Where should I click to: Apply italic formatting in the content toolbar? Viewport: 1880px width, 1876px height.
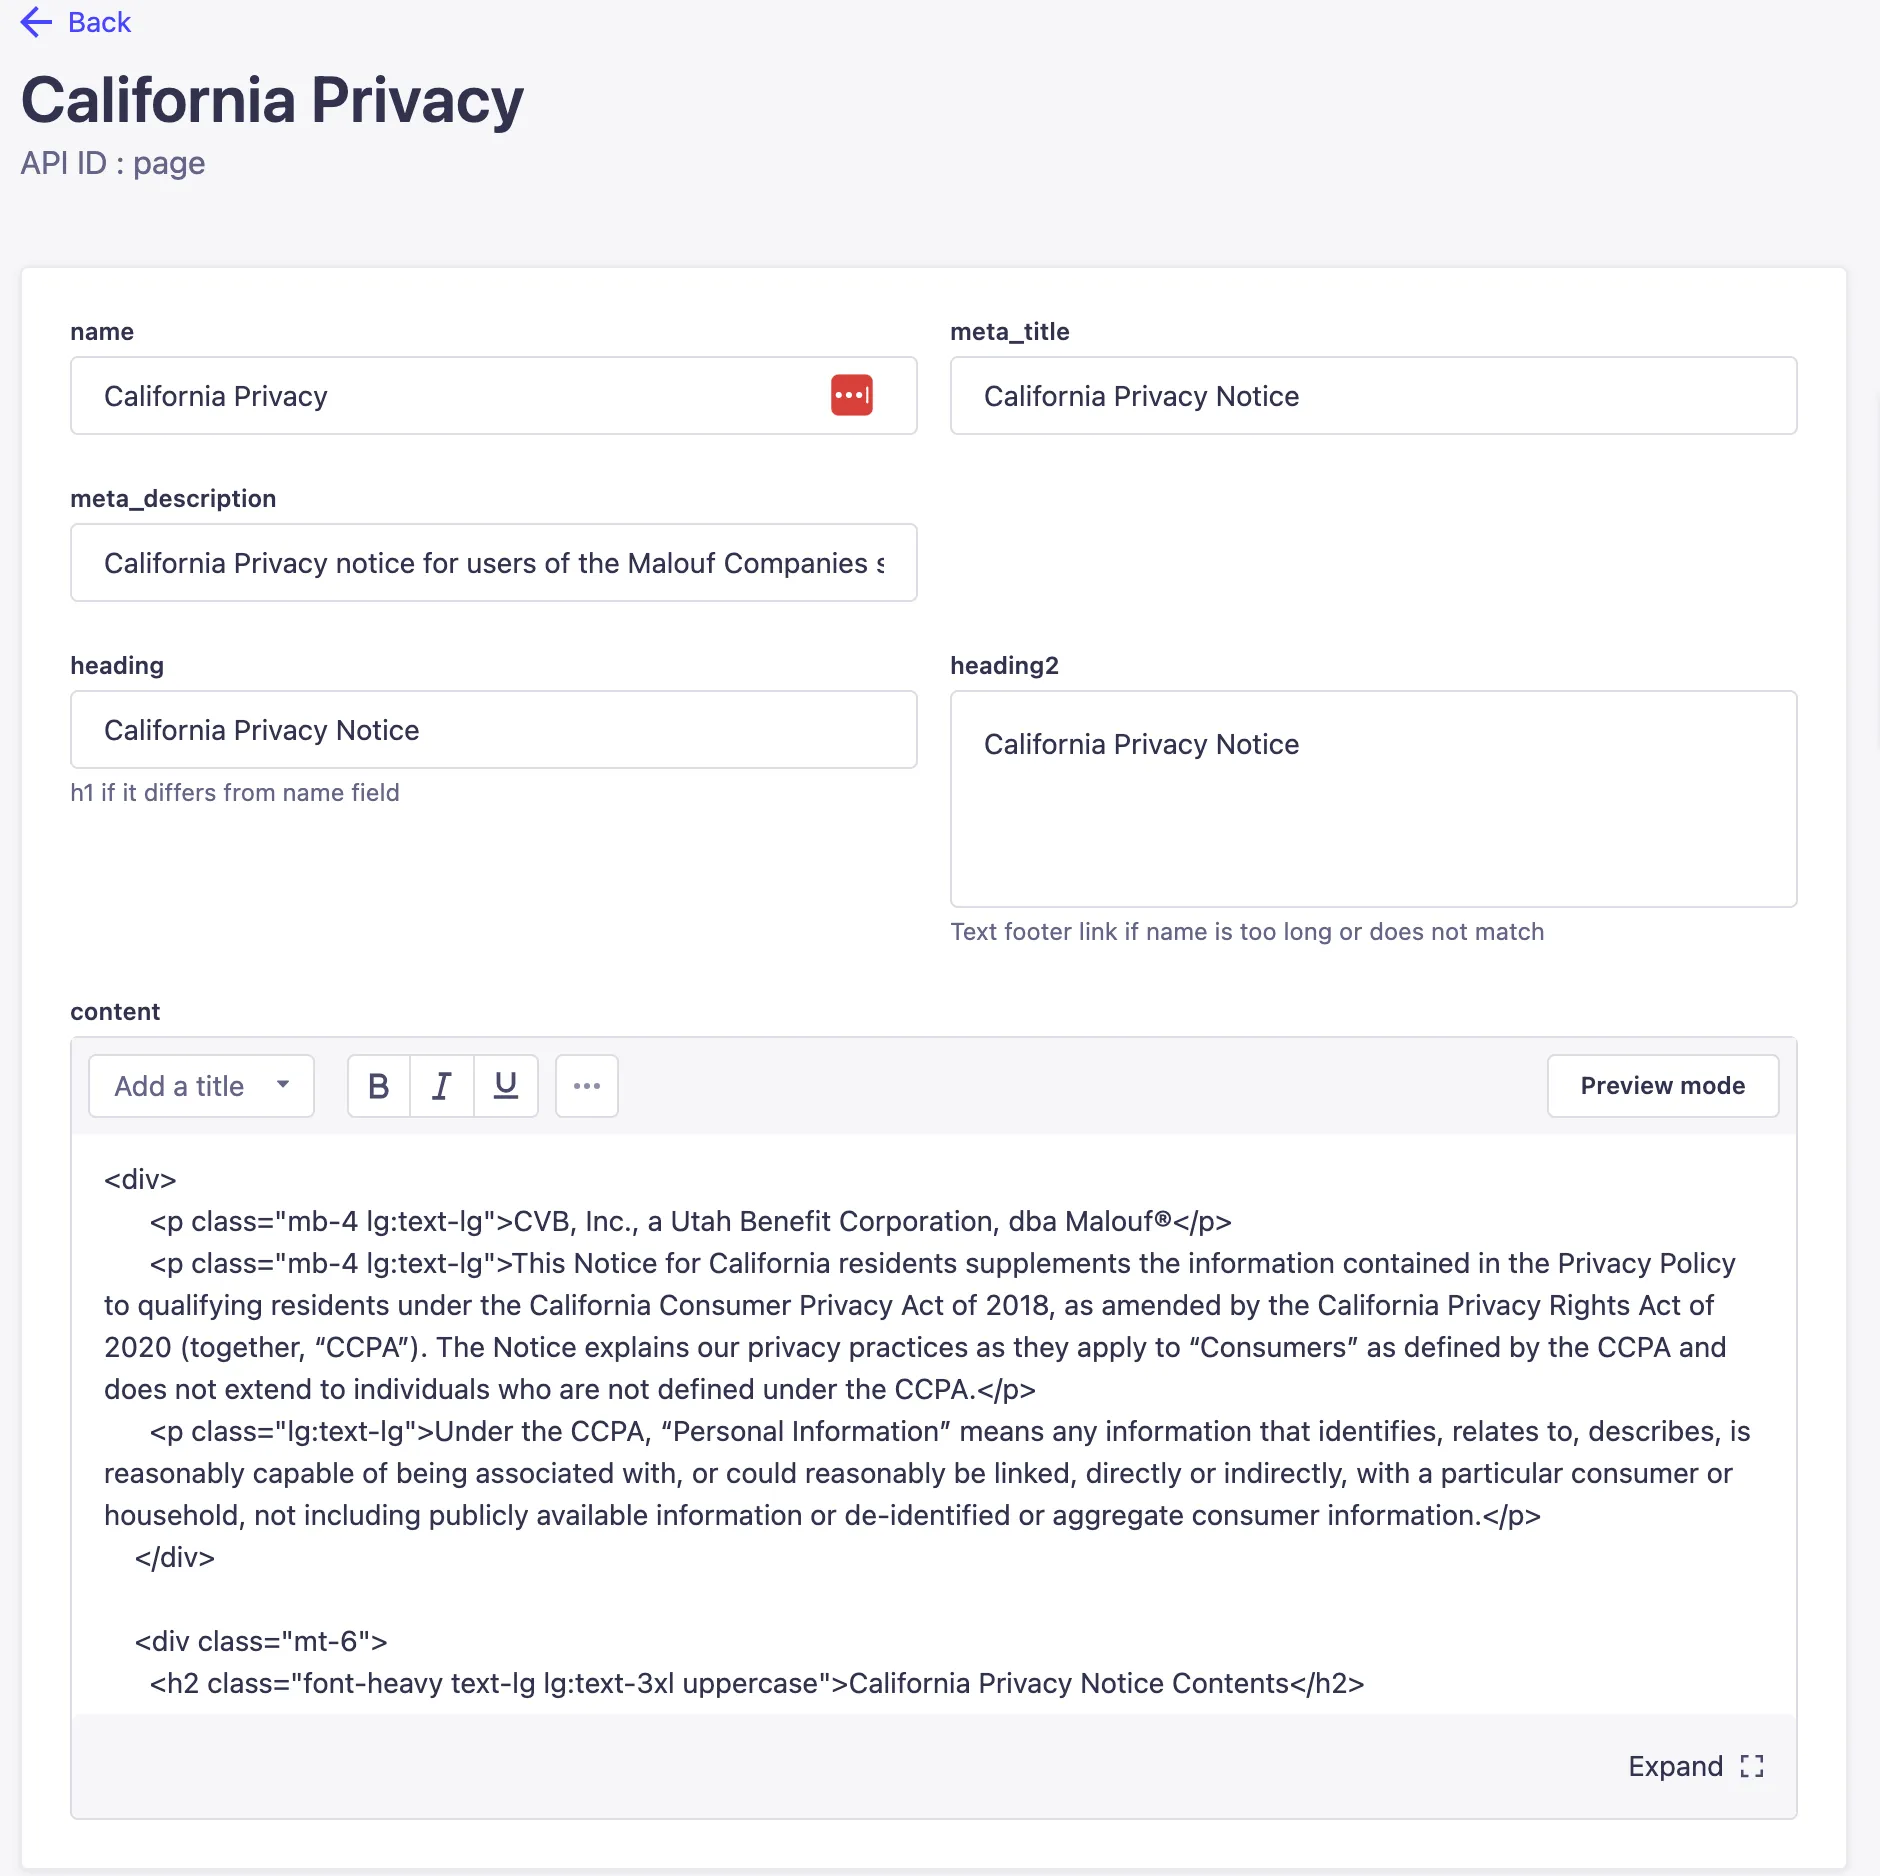pos(442,1086)
